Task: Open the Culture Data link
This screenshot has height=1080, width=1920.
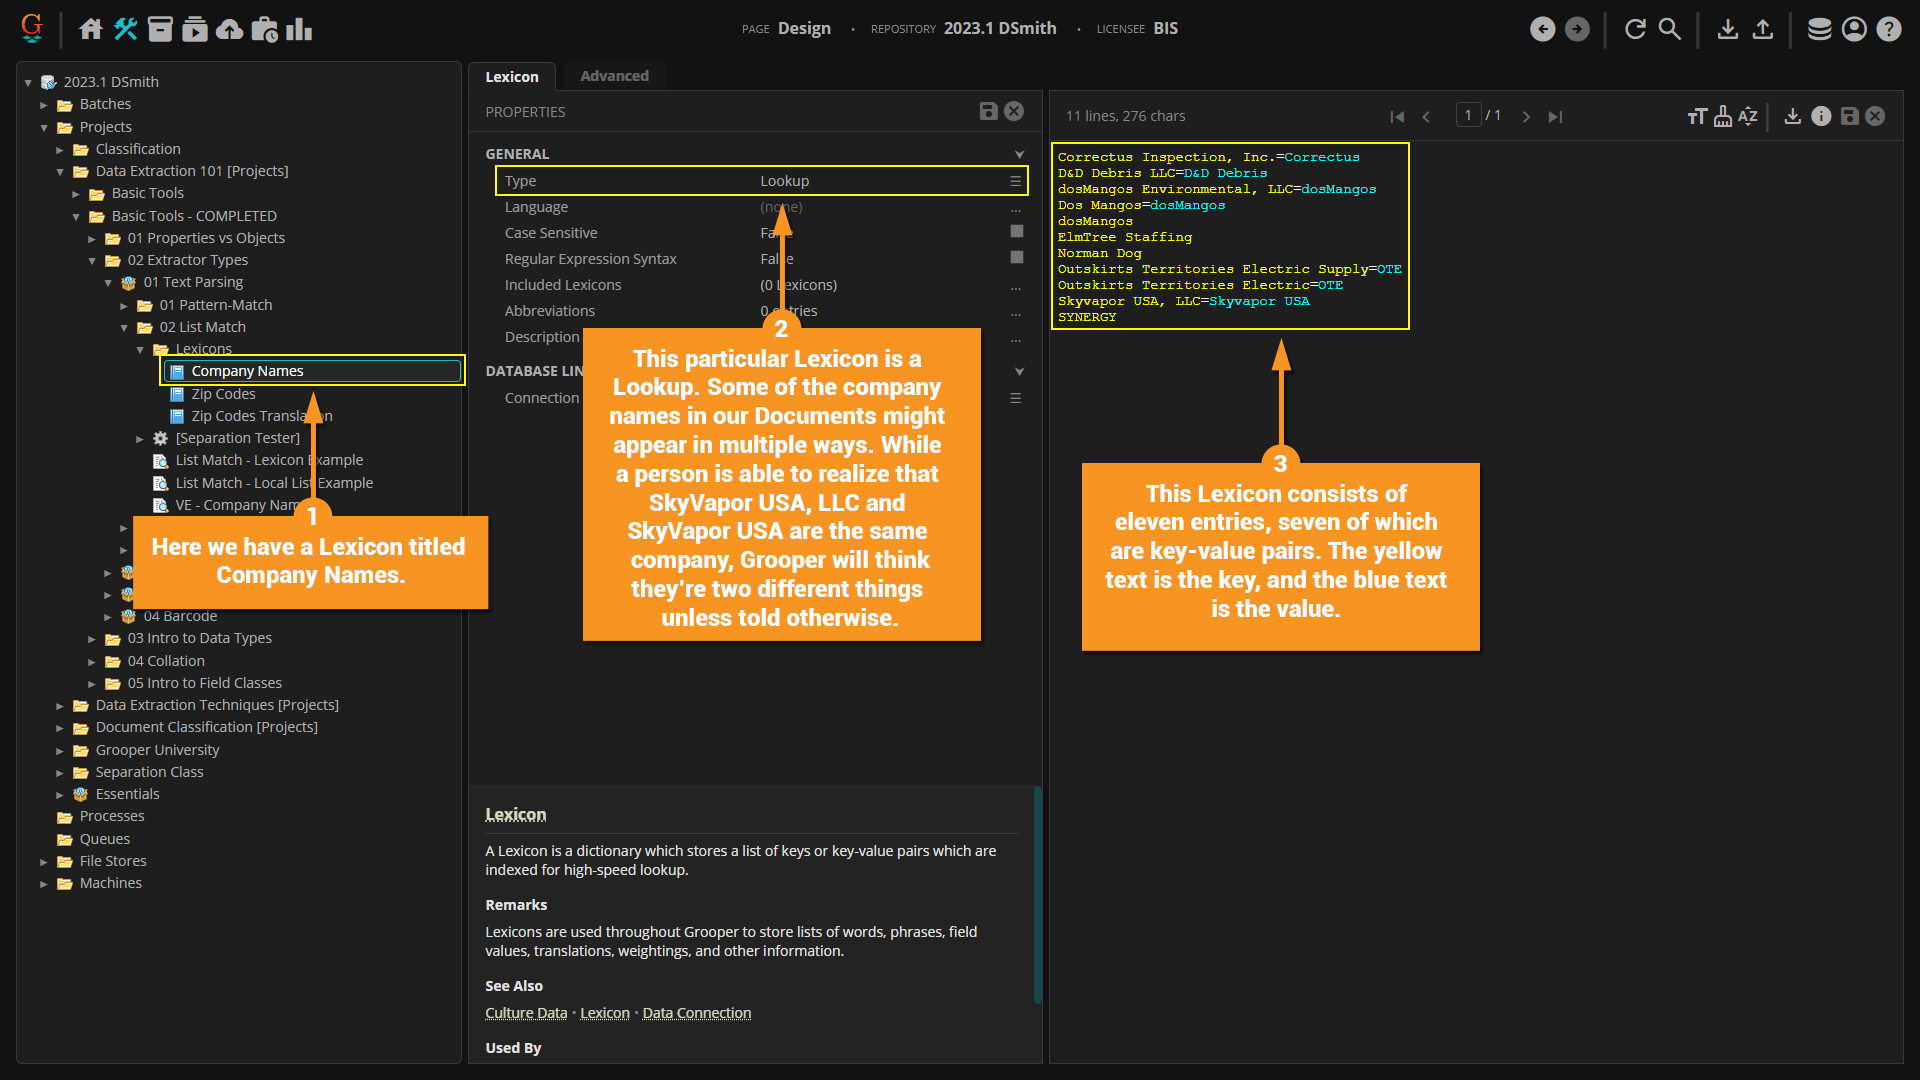Action: pyautogui.click(x=526, y=1013)
